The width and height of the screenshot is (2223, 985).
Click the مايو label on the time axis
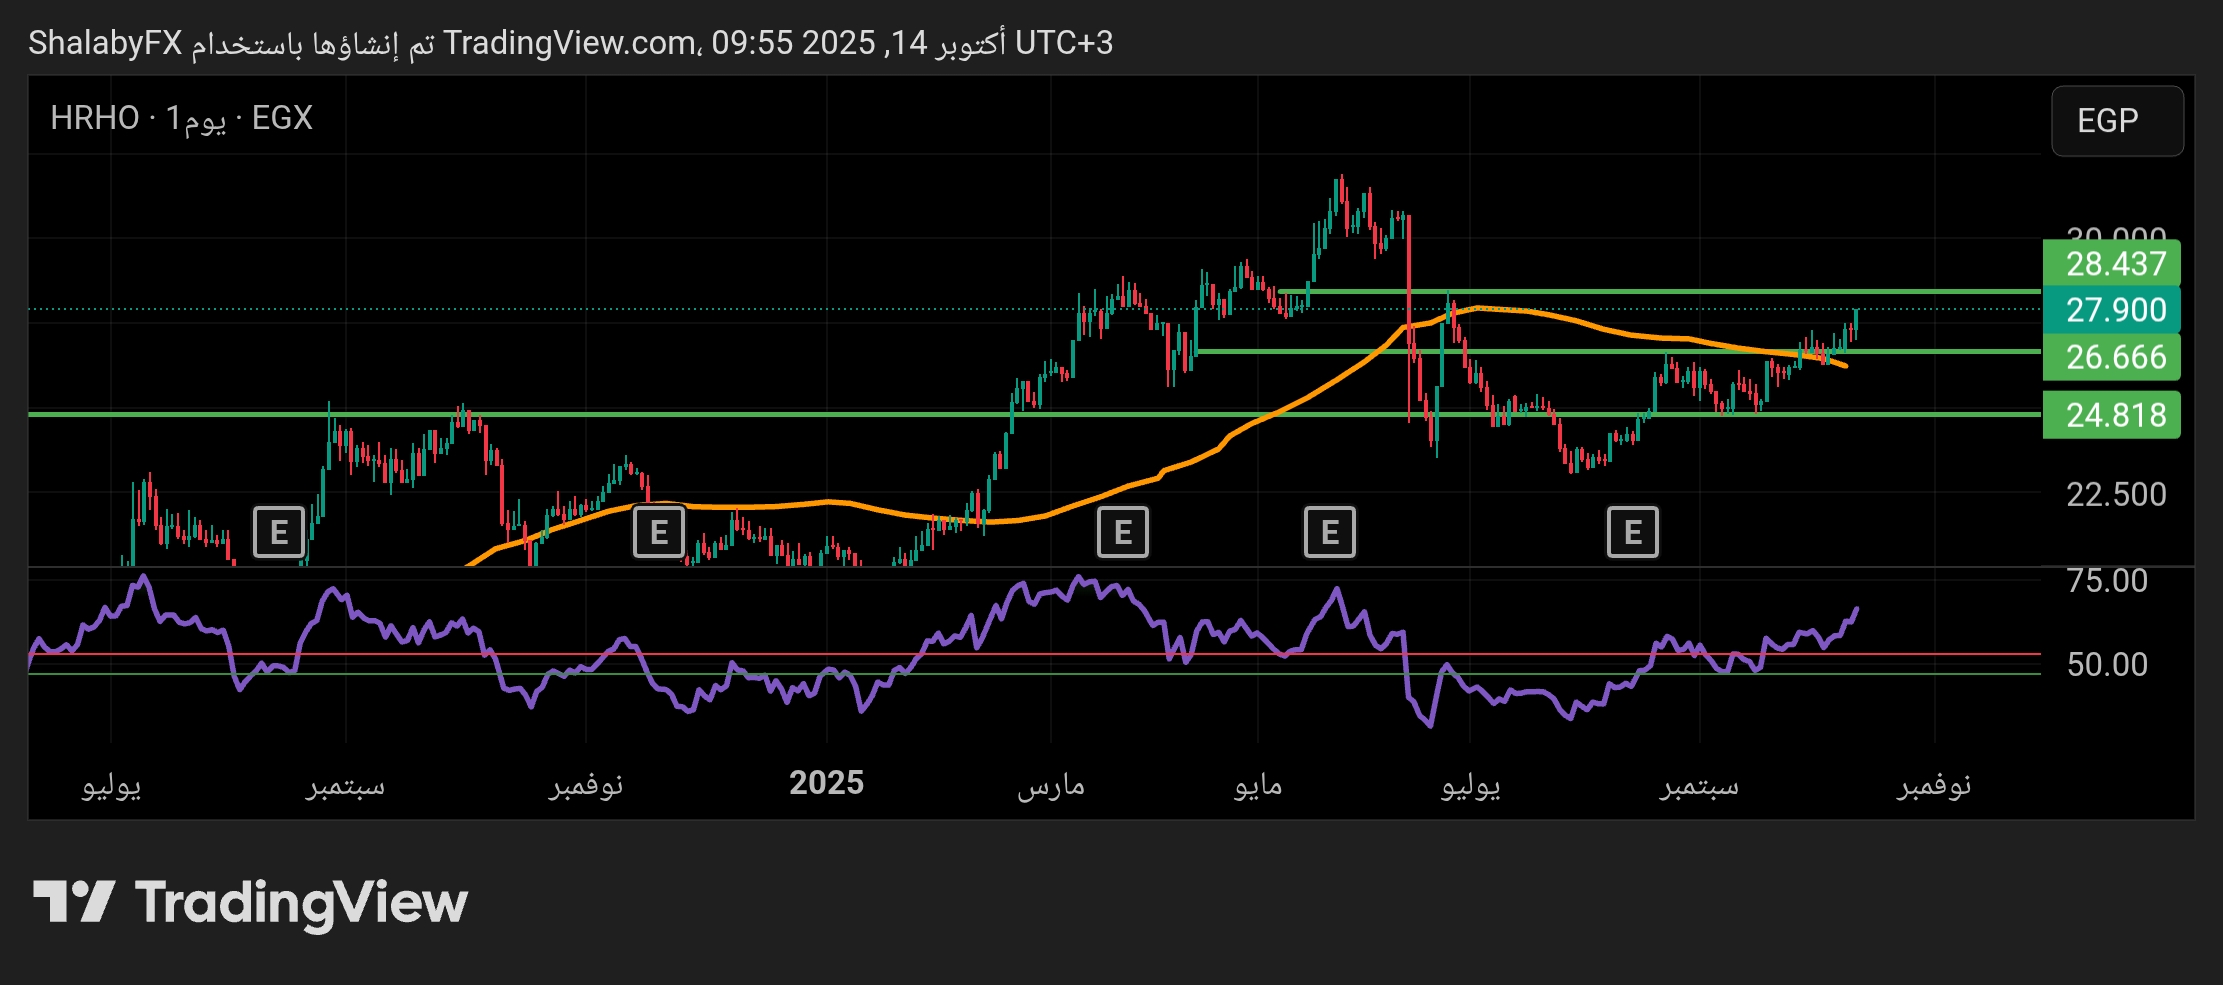(x=1258, y=785)
